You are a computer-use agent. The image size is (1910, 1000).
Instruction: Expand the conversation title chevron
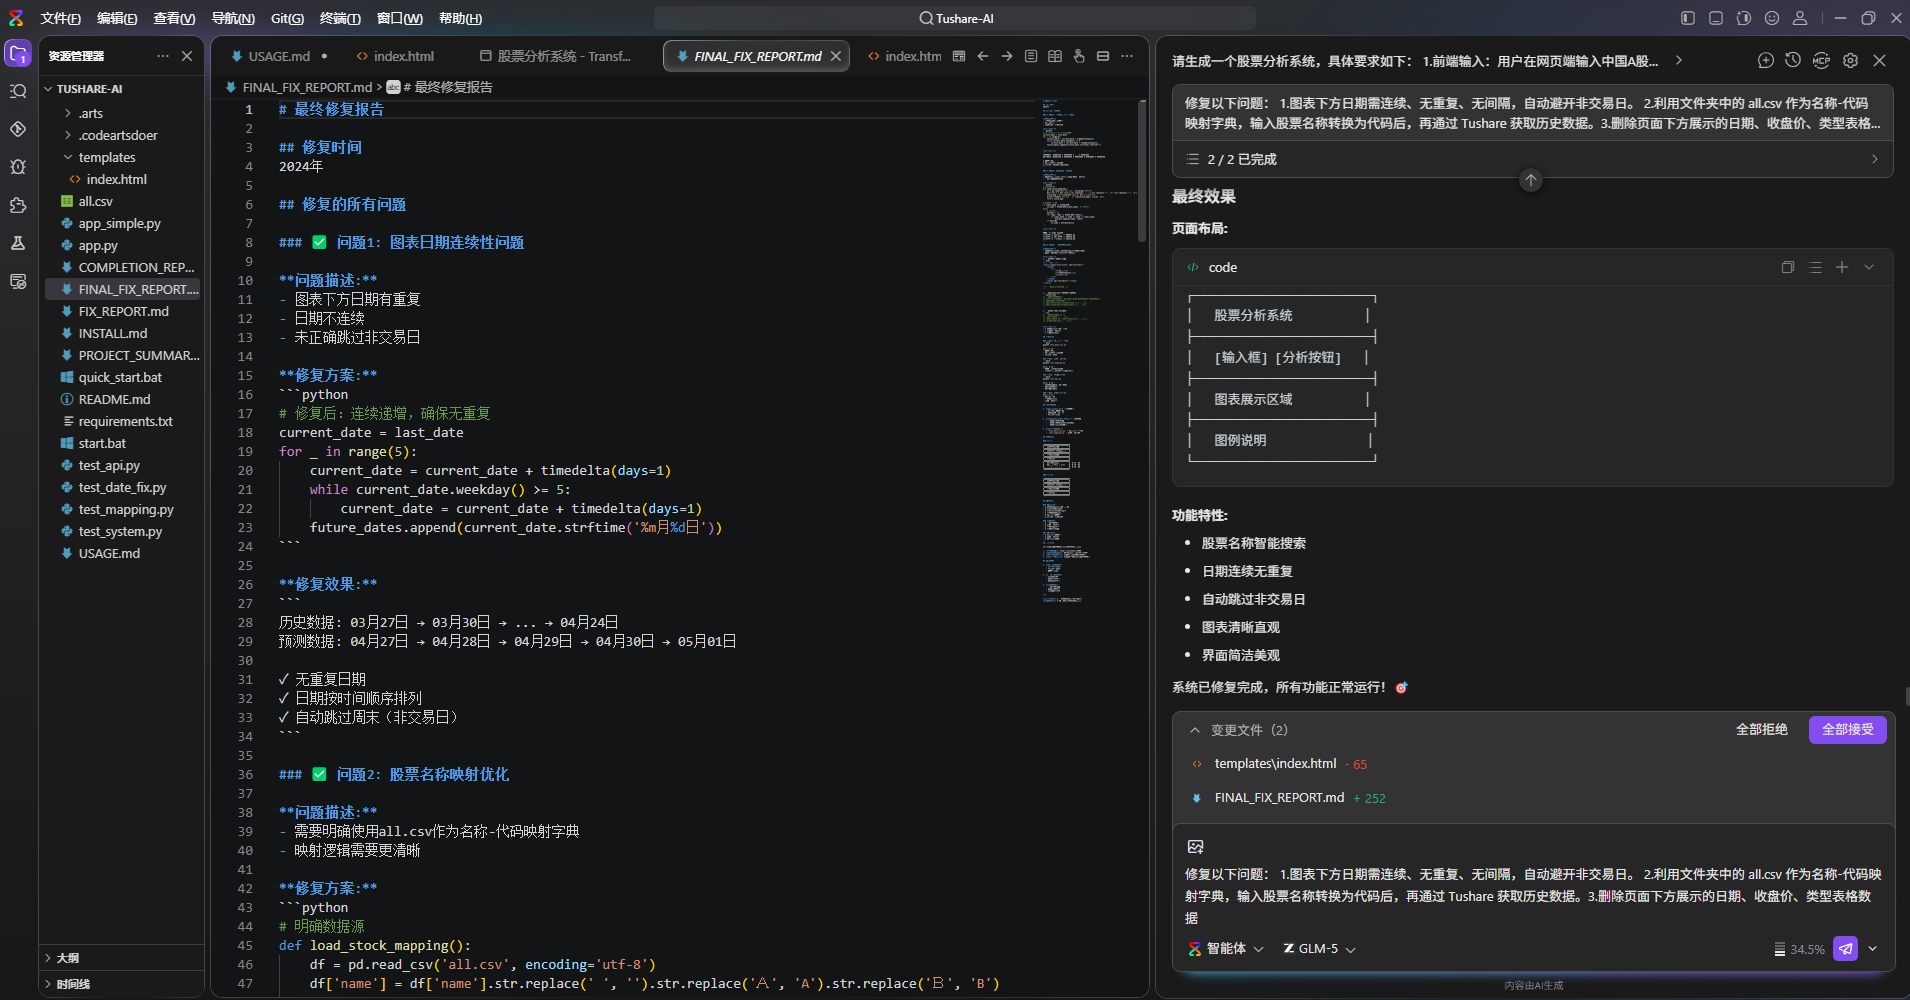click(1679, 61)
